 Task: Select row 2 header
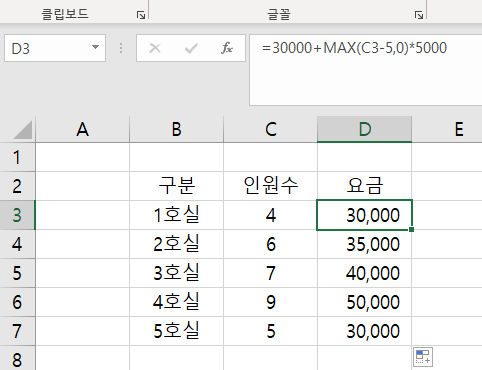(x=17, y=186)
